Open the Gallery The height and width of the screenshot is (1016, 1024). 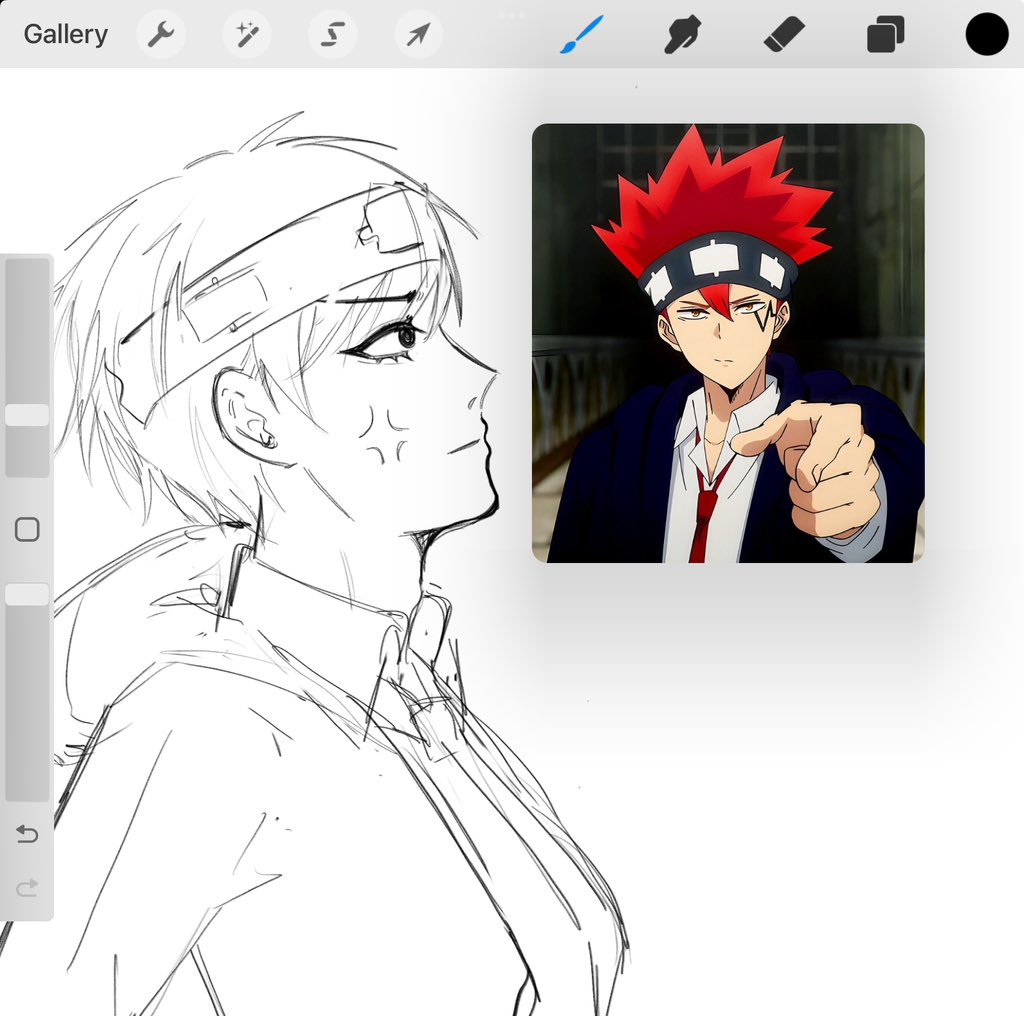65,34
